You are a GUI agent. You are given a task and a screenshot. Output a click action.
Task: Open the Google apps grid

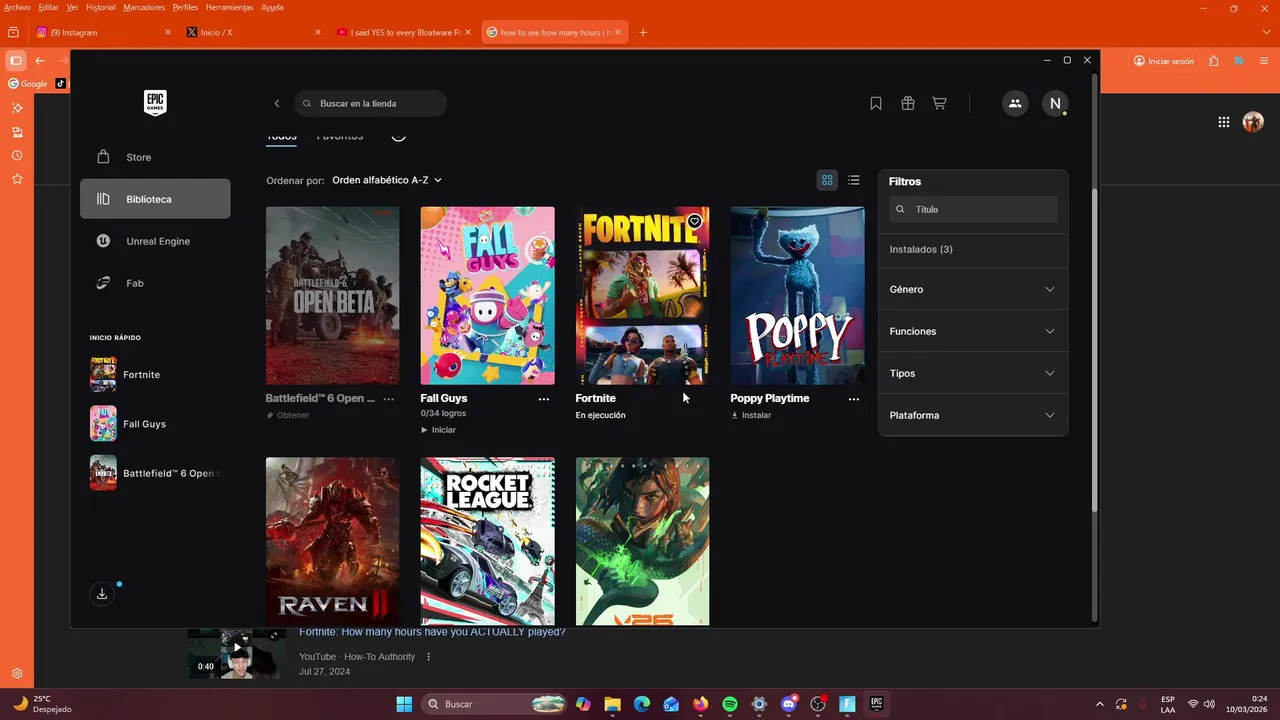pyautogui.click(x=1224, y=122)
